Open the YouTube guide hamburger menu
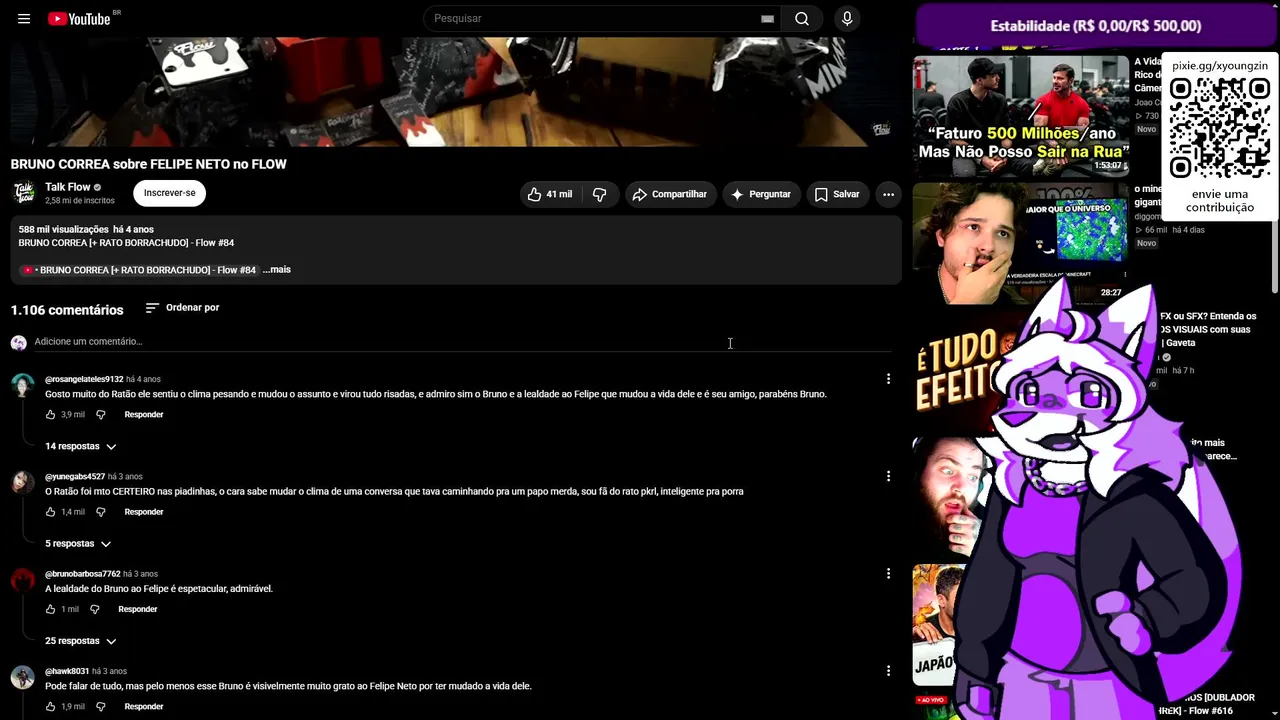Viewport: 1280px width, 720px height. coord(24,19)
